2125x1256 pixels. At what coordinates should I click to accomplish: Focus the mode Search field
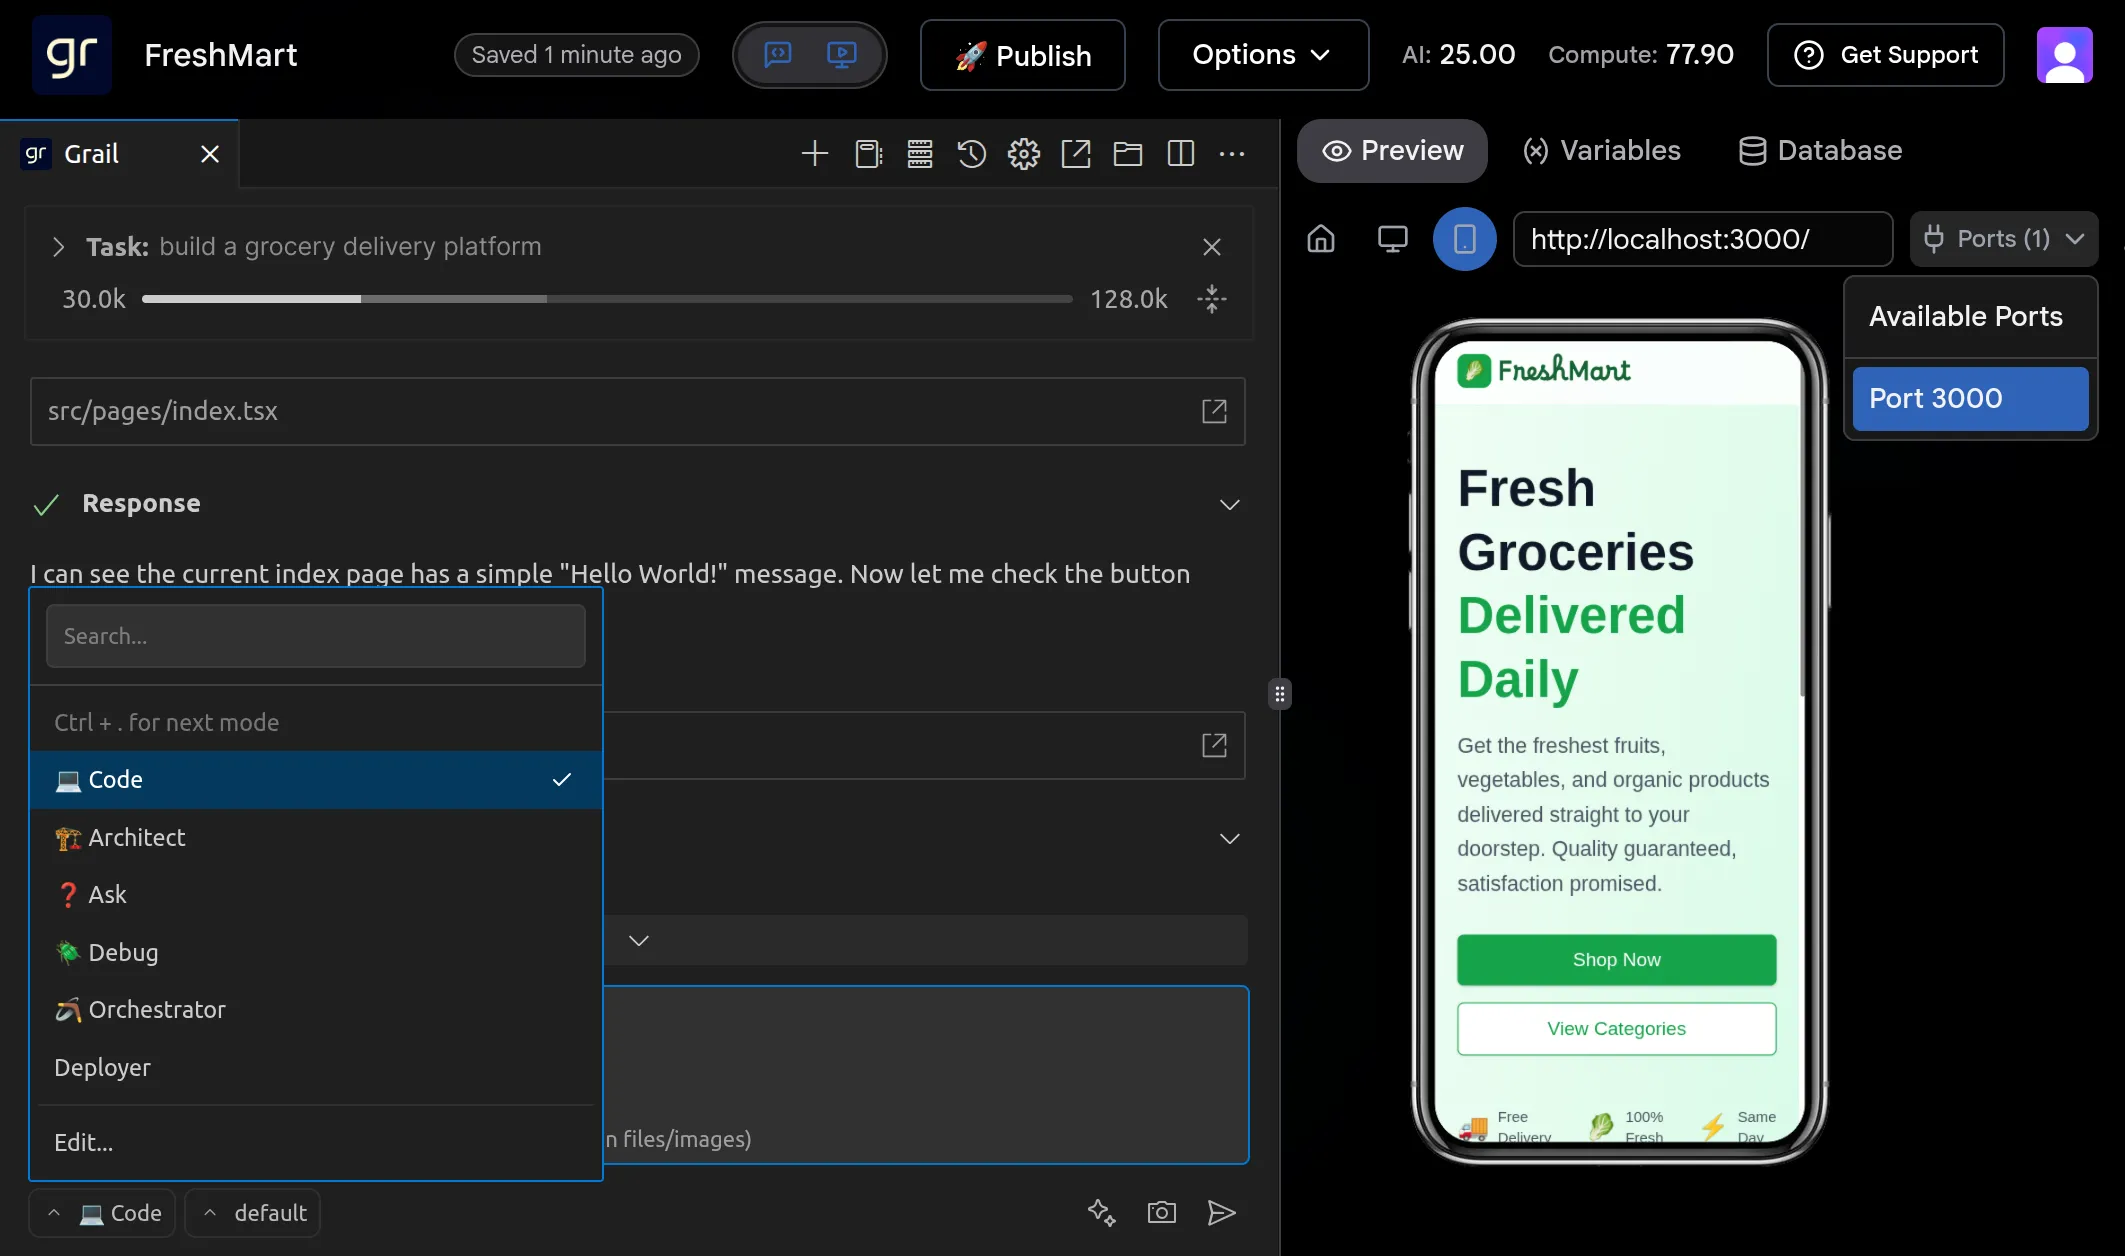click(315, 636)
